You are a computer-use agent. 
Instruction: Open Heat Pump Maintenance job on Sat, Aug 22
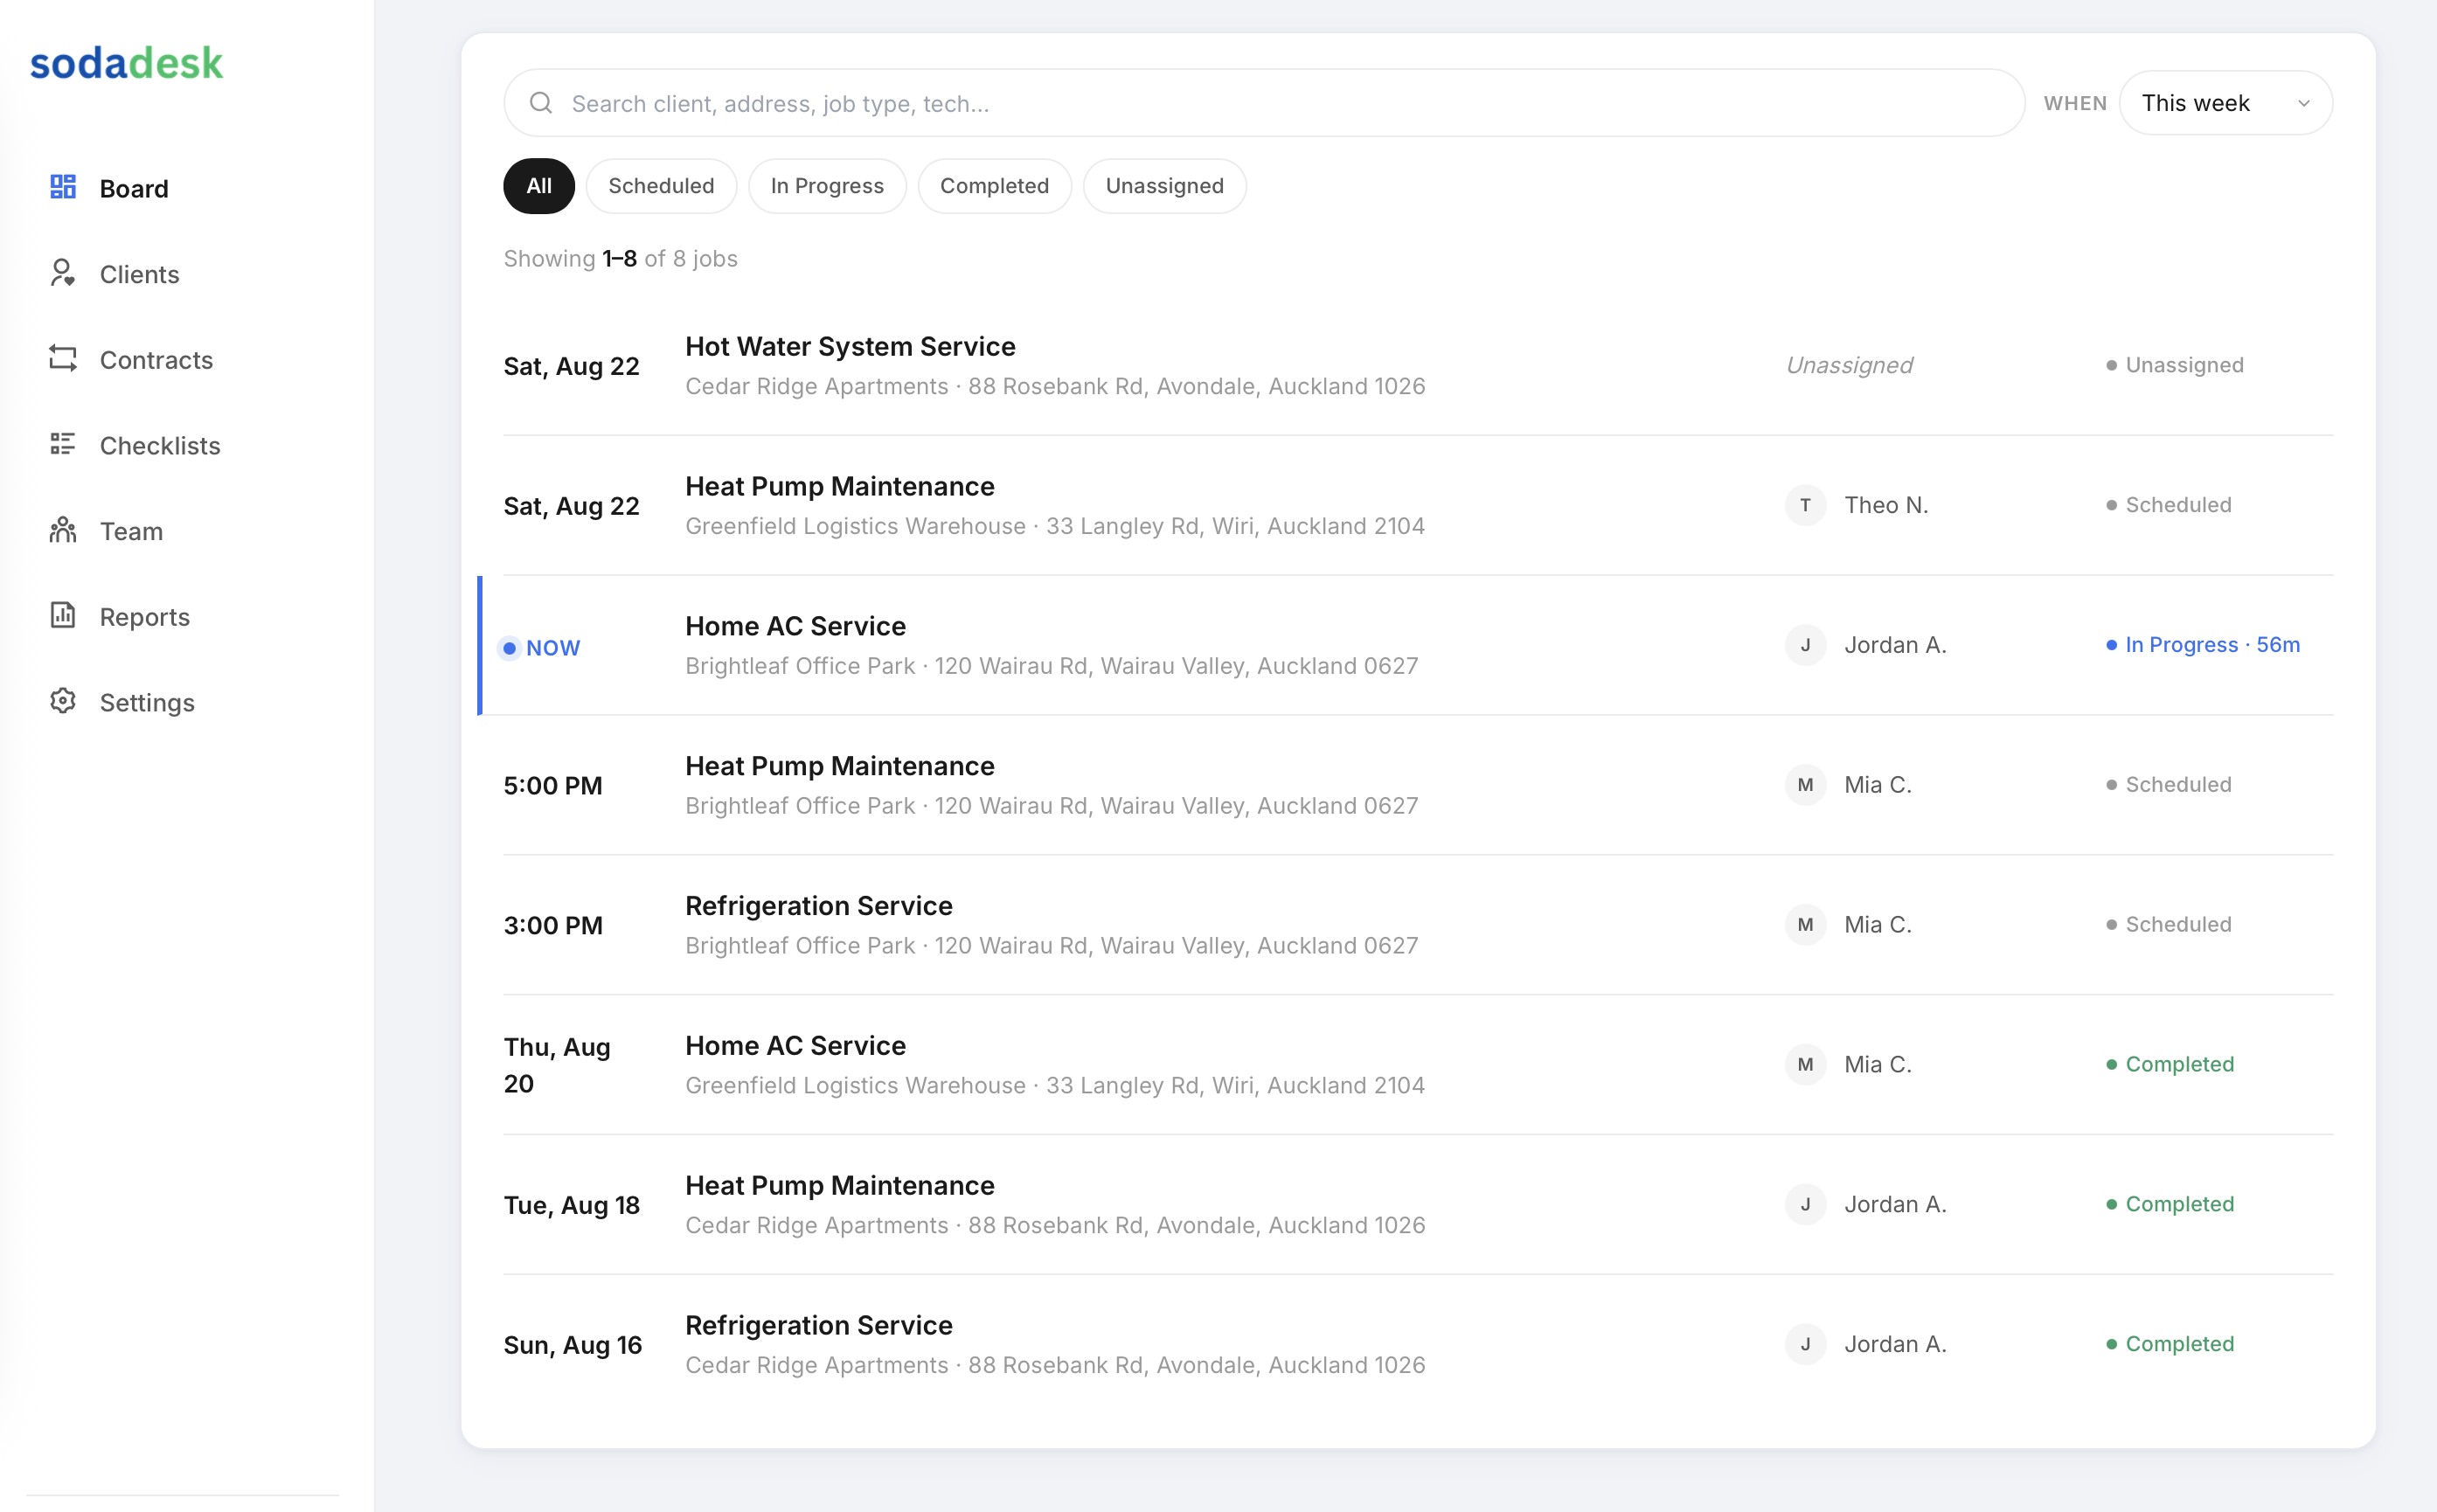(1418, 505)
